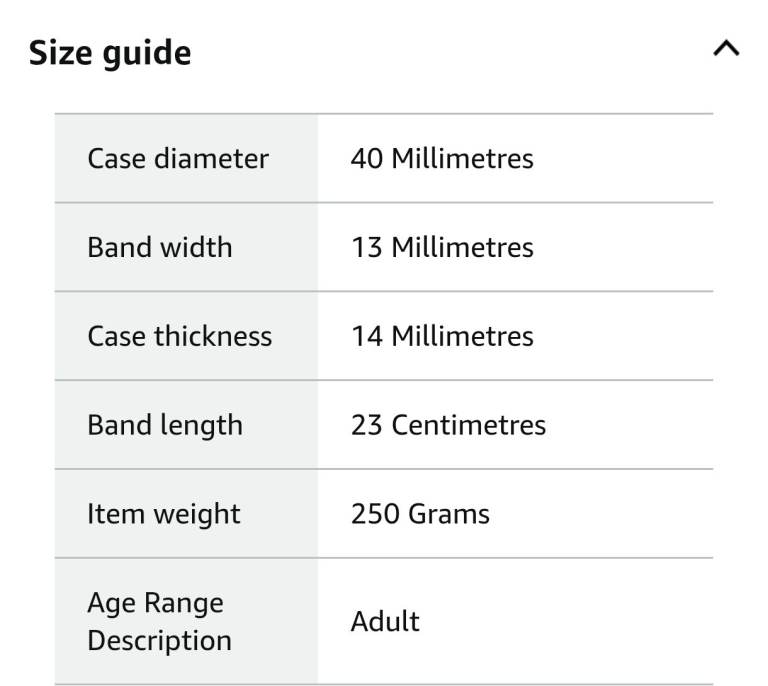Click the number 250 in Item weight row

[373, 514]
